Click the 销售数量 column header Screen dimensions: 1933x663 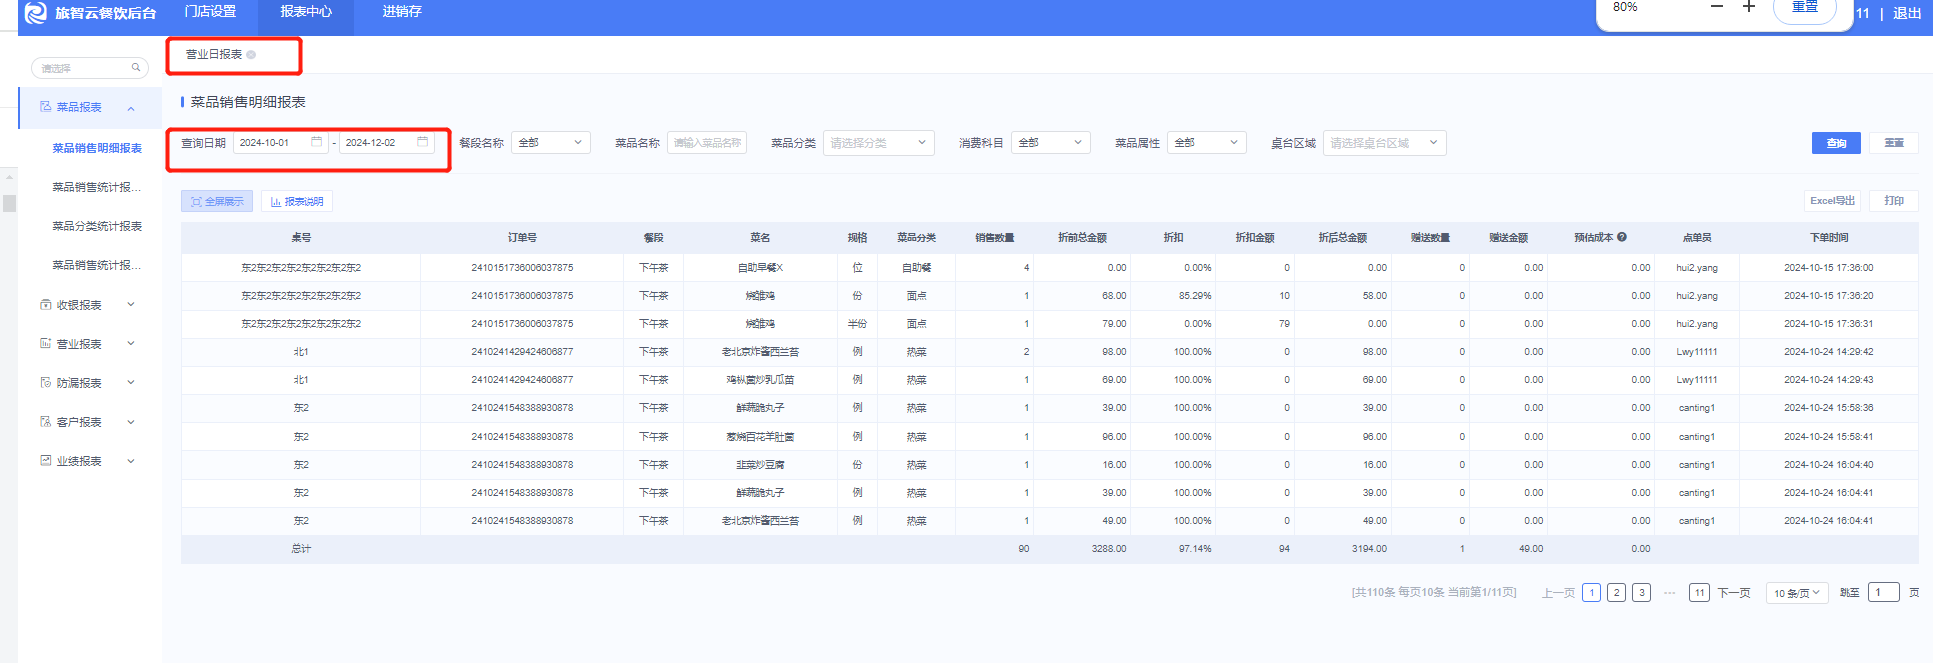coord(995,237)
